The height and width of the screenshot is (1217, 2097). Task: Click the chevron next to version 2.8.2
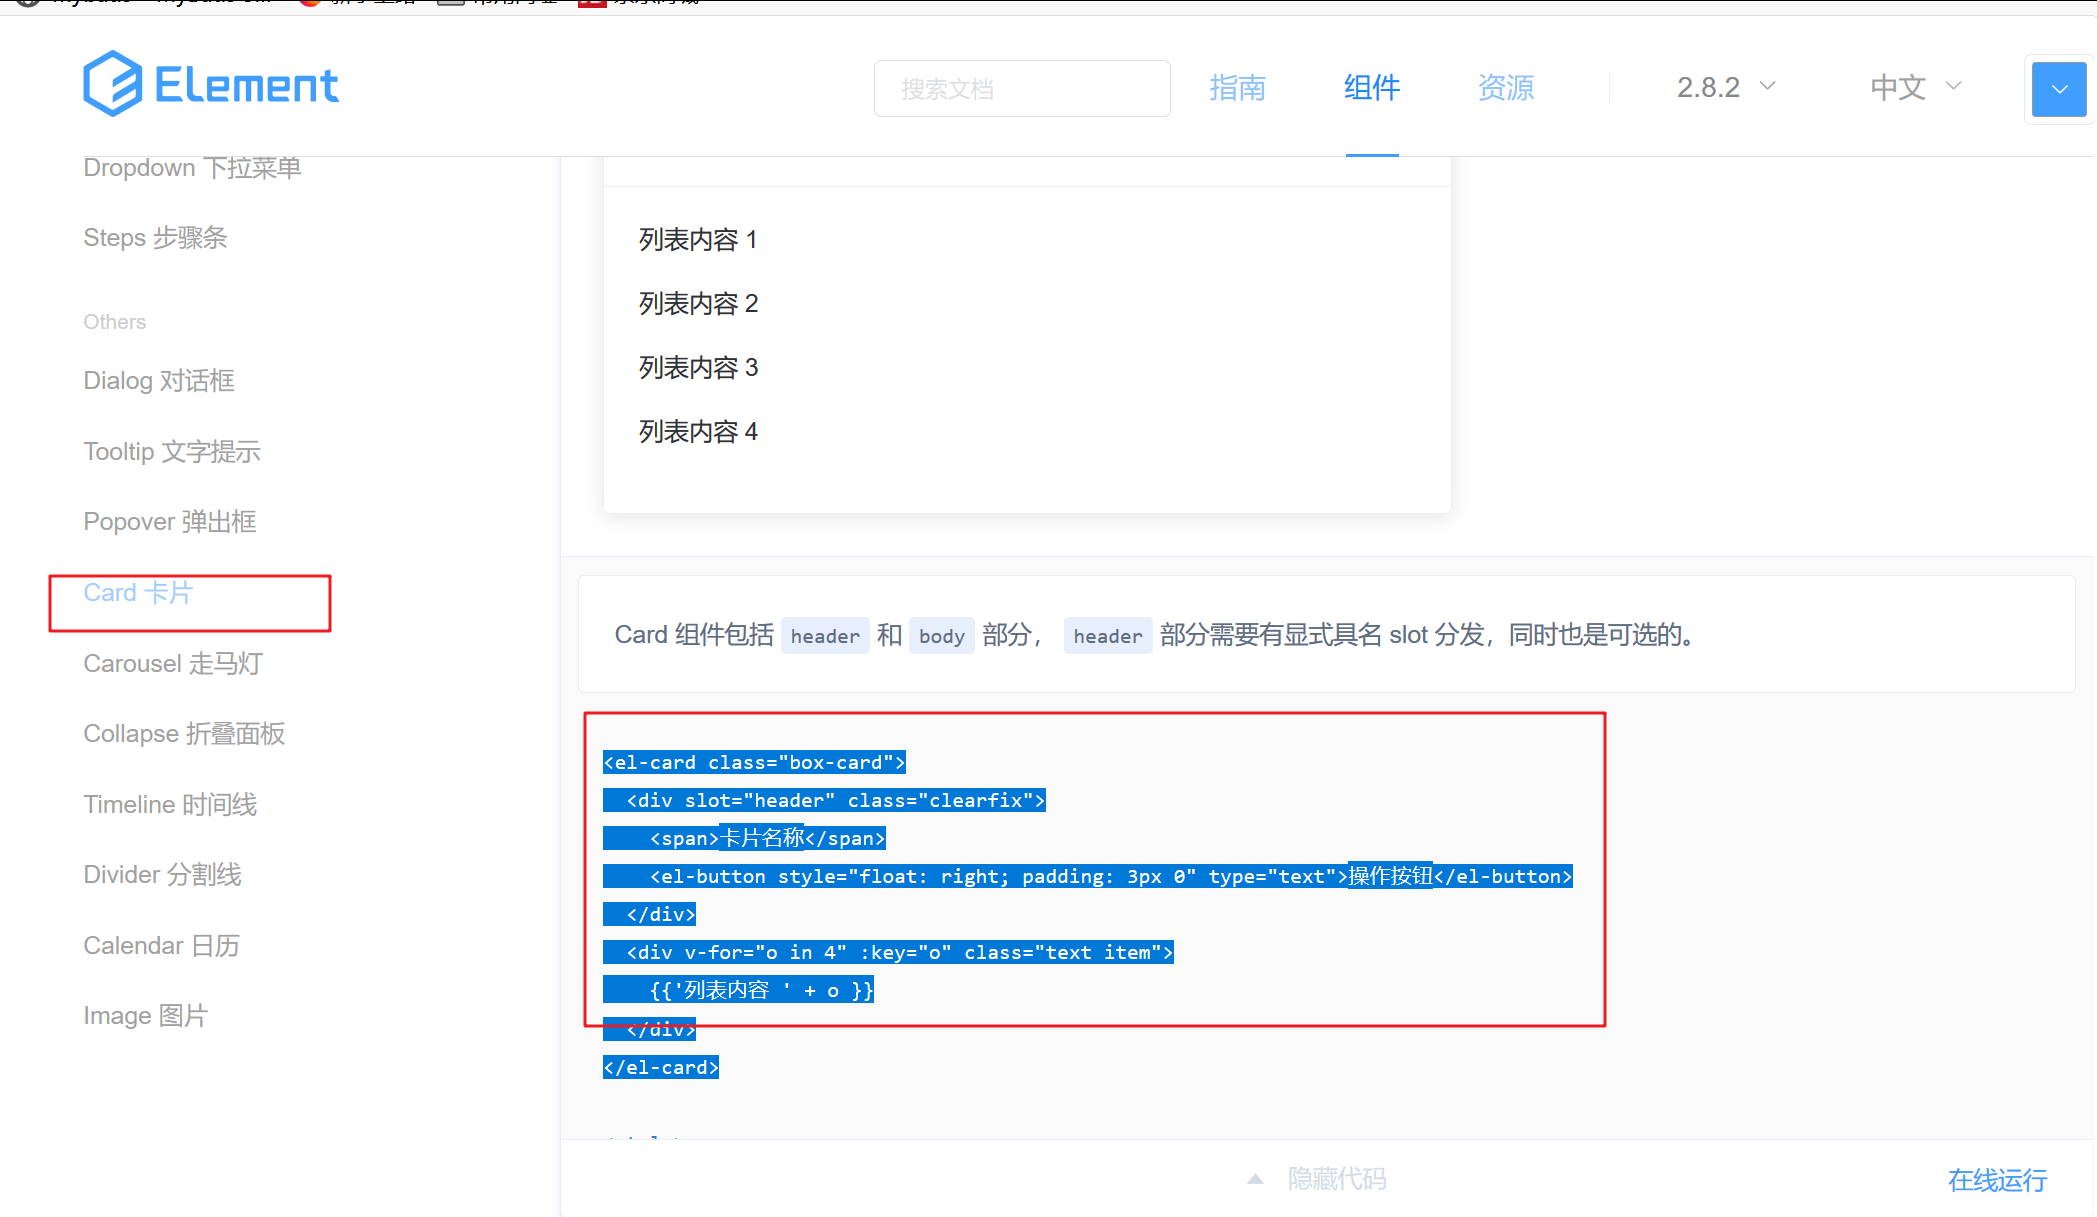[x=1768, y=87]
